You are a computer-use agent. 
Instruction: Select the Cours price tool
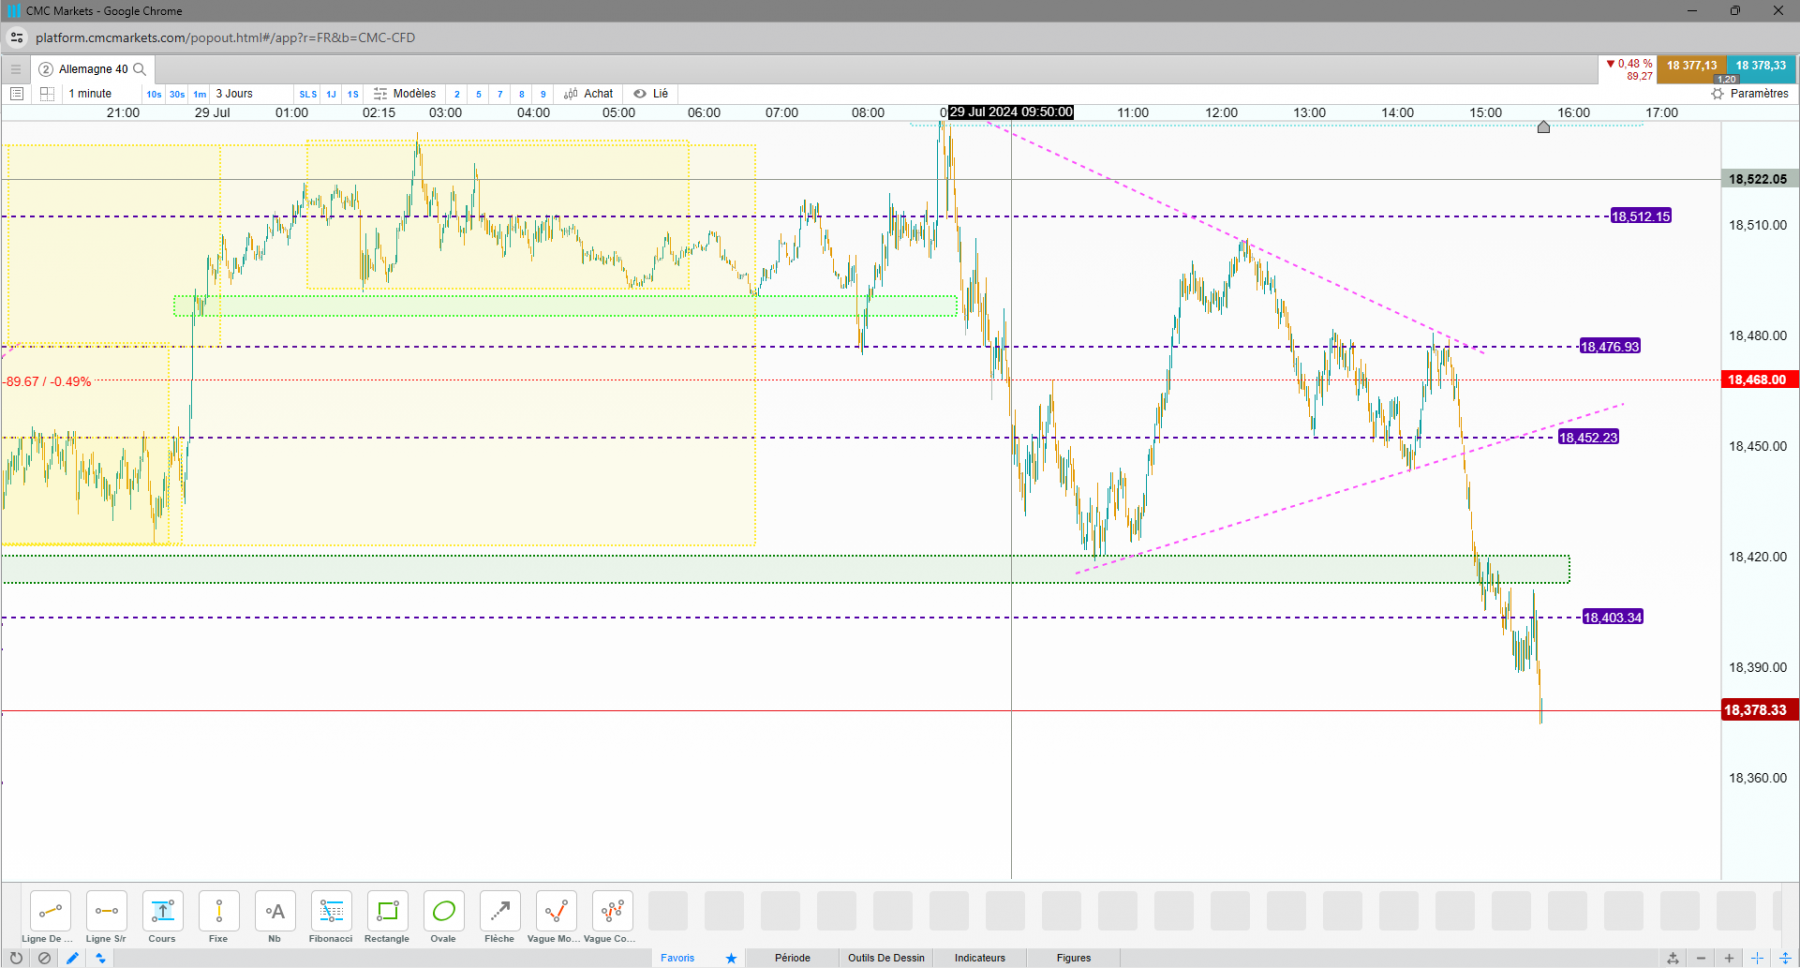click(x=162, y=911)
